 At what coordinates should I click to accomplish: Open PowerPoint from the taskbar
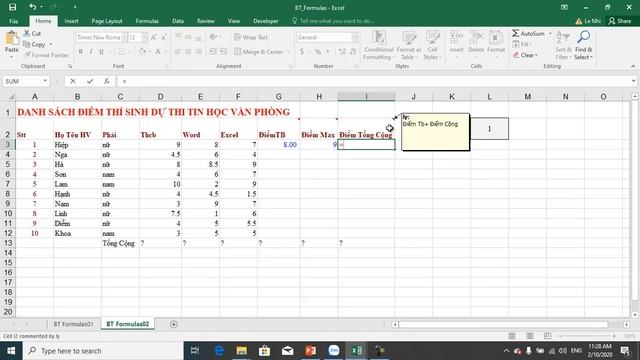coord(311,351)
